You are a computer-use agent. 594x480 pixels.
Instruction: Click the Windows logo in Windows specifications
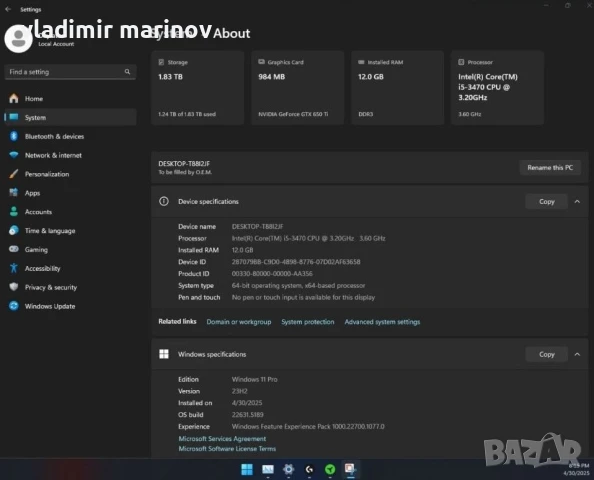click(164, 354)
